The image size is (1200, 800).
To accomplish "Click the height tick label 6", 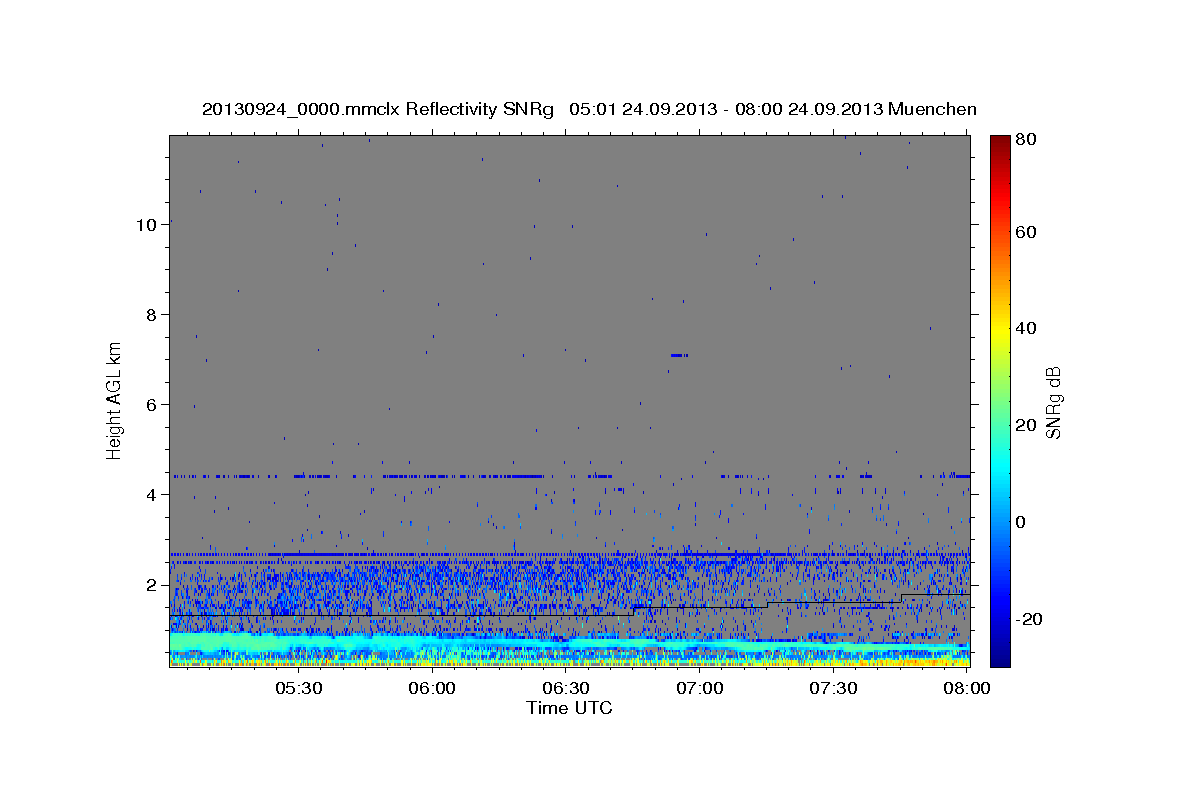I will [151, 405].
